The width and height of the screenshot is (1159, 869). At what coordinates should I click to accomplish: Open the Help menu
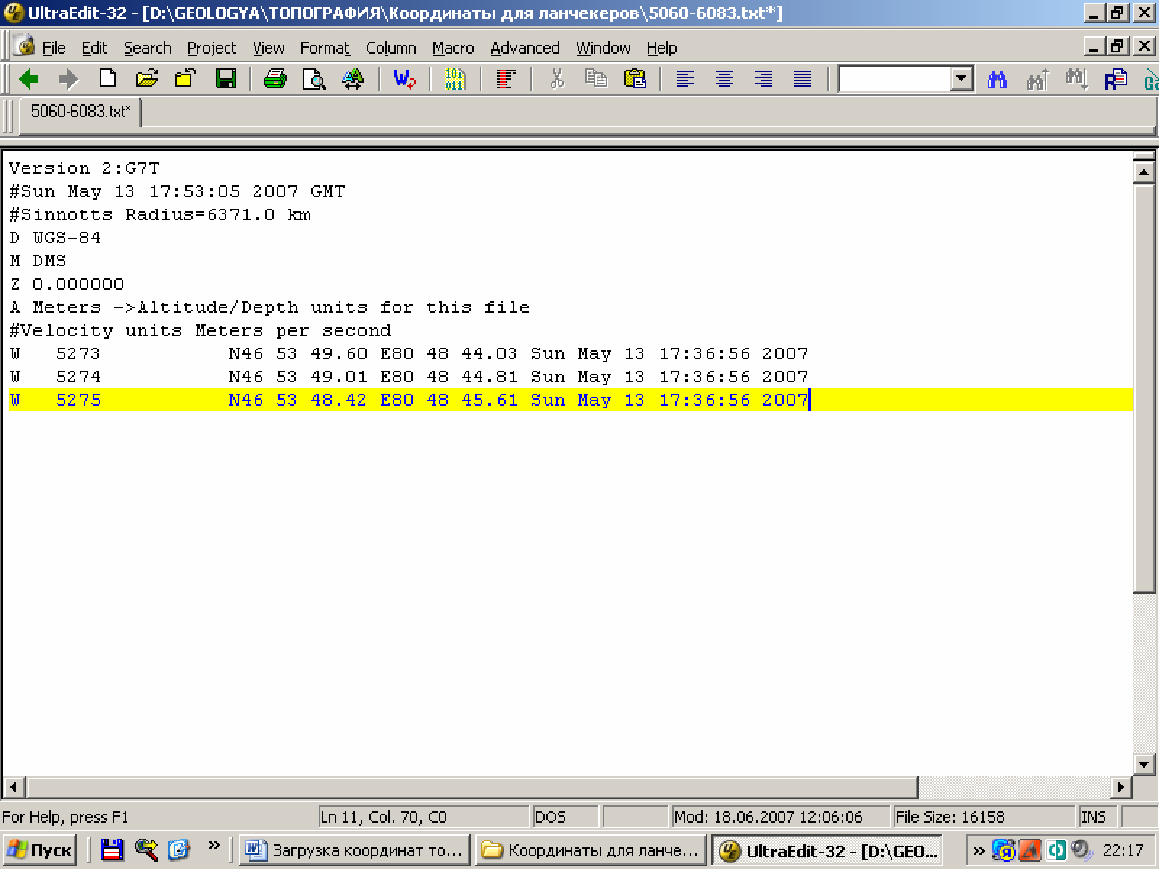pos(662,48)
